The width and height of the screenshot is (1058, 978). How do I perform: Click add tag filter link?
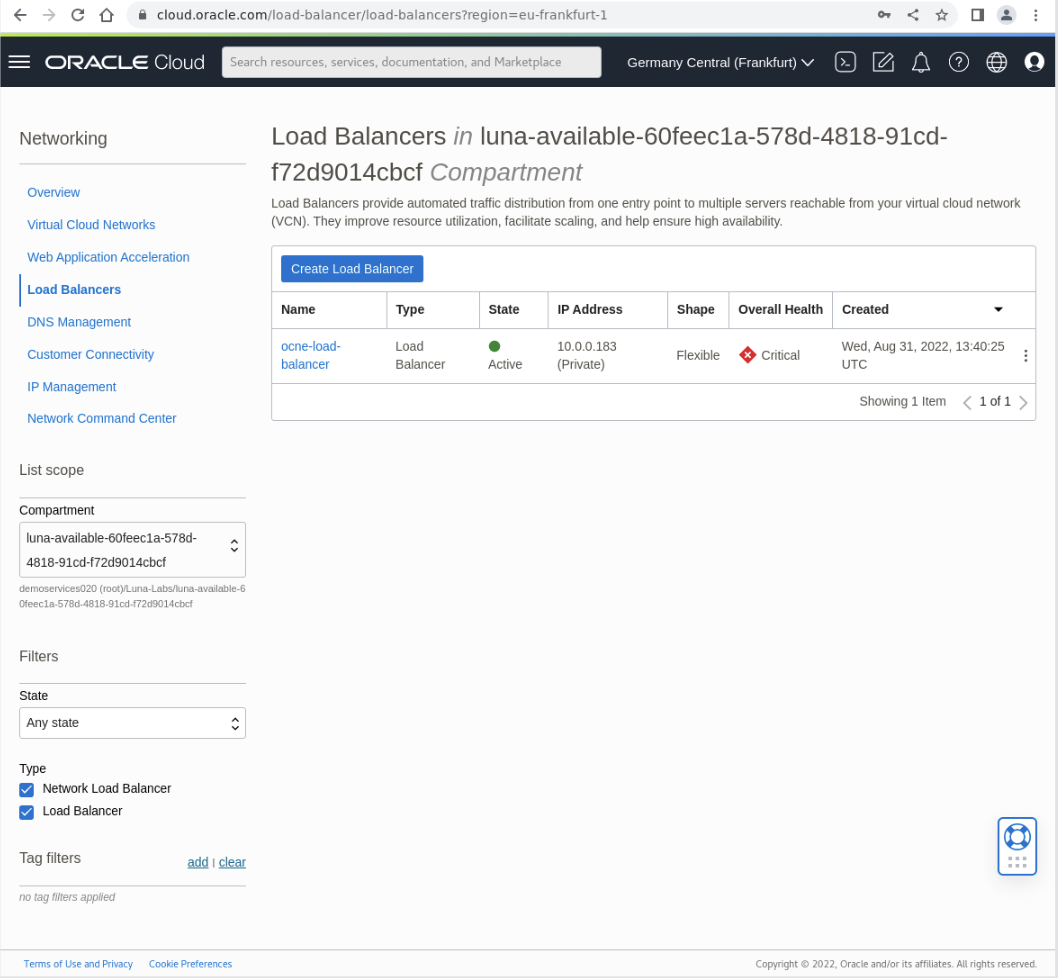click(x=197, y=862)
